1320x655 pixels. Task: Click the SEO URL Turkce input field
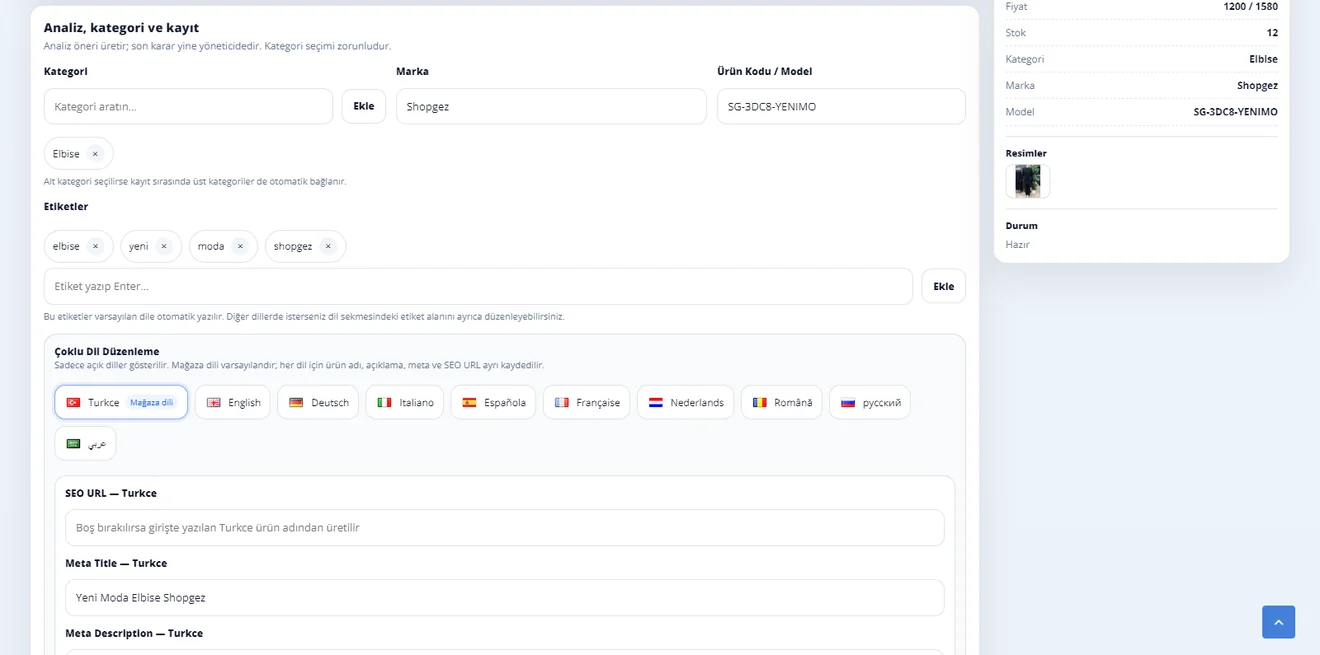[505, 528]
